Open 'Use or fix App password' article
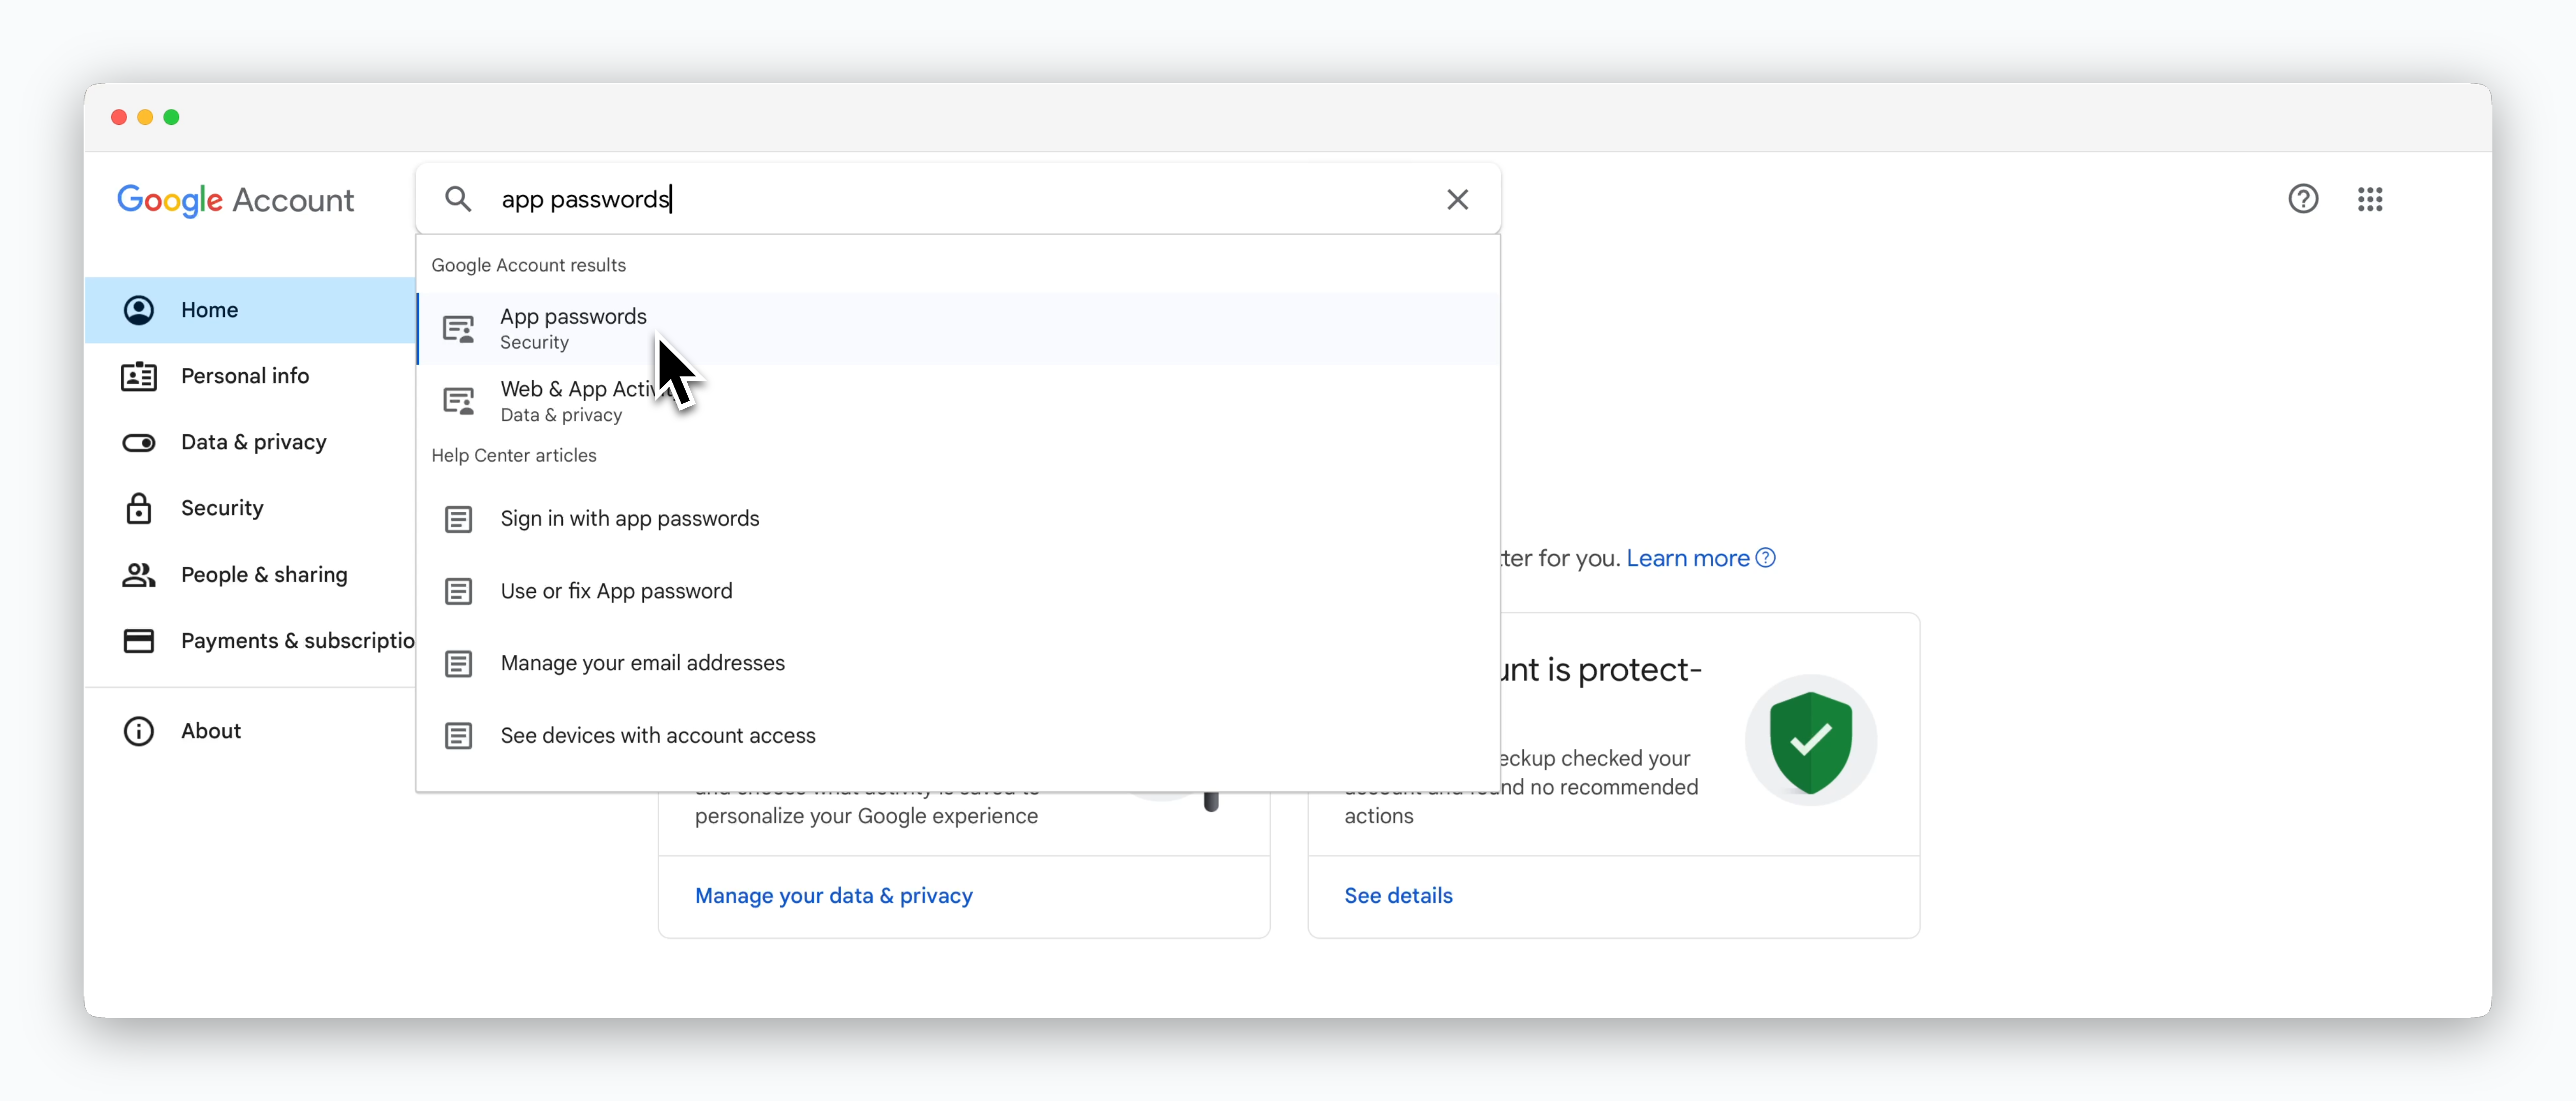The width and height of the screenshot is (2576, 1101). pos(959,591)
